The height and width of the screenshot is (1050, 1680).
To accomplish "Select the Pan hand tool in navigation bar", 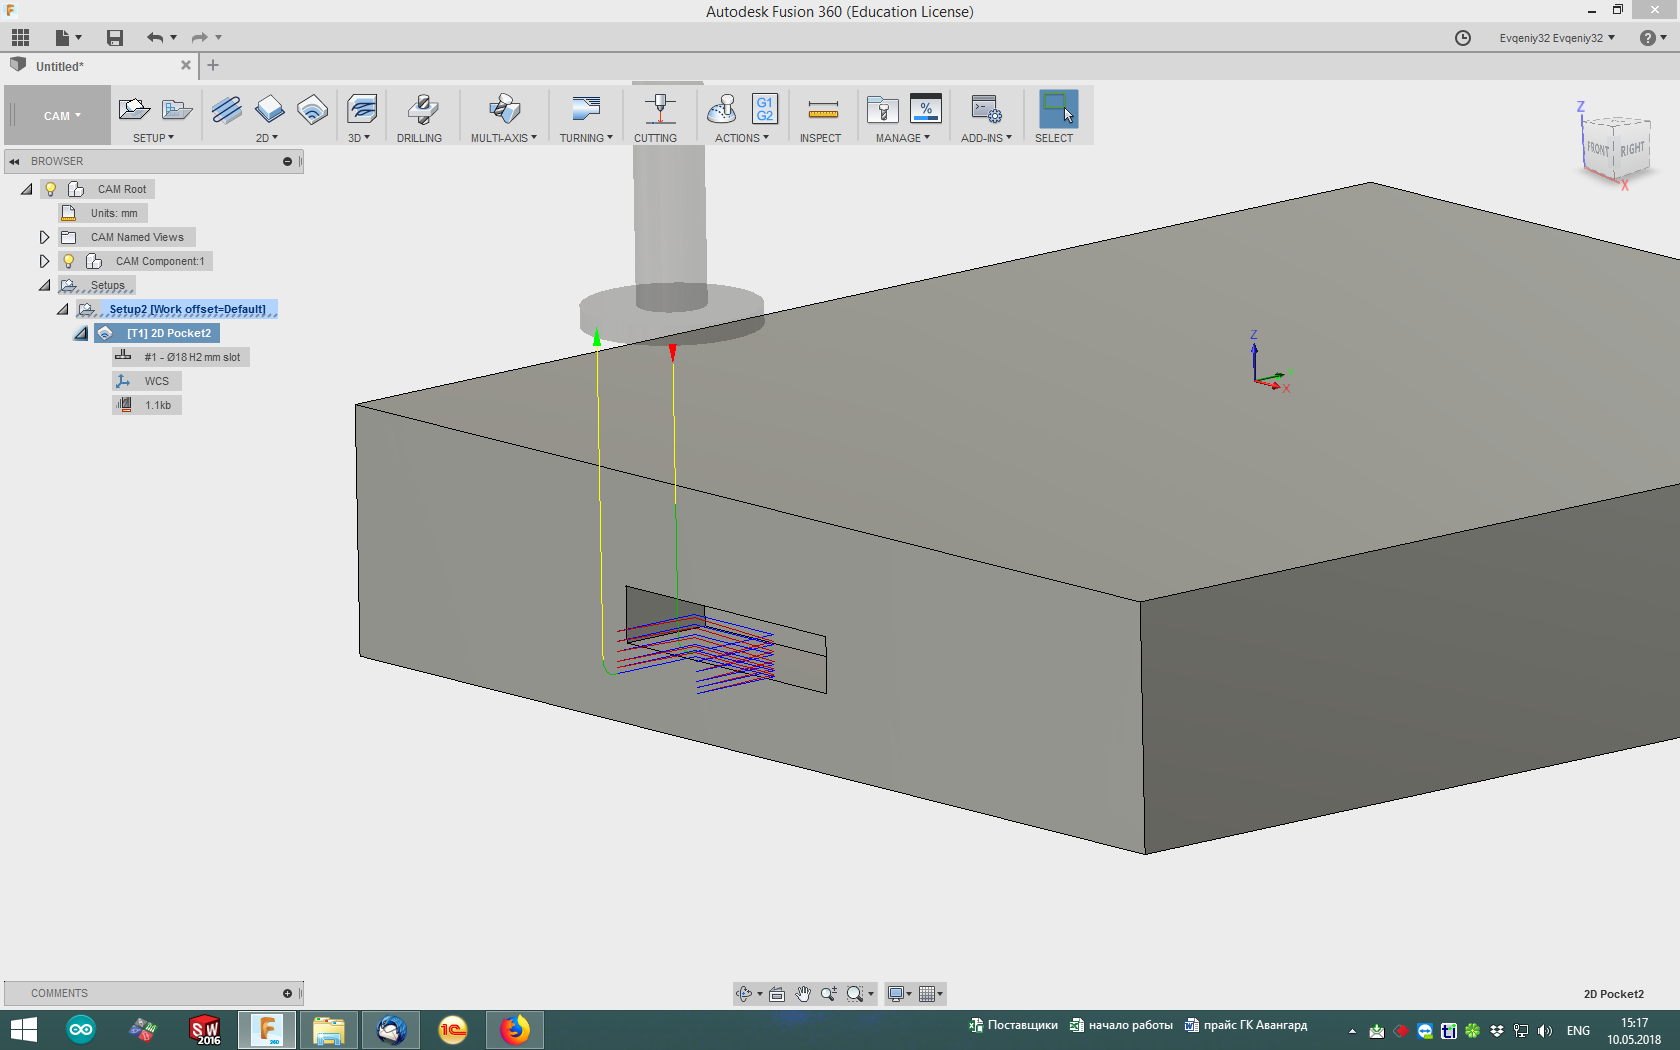I will pos(803,994).
